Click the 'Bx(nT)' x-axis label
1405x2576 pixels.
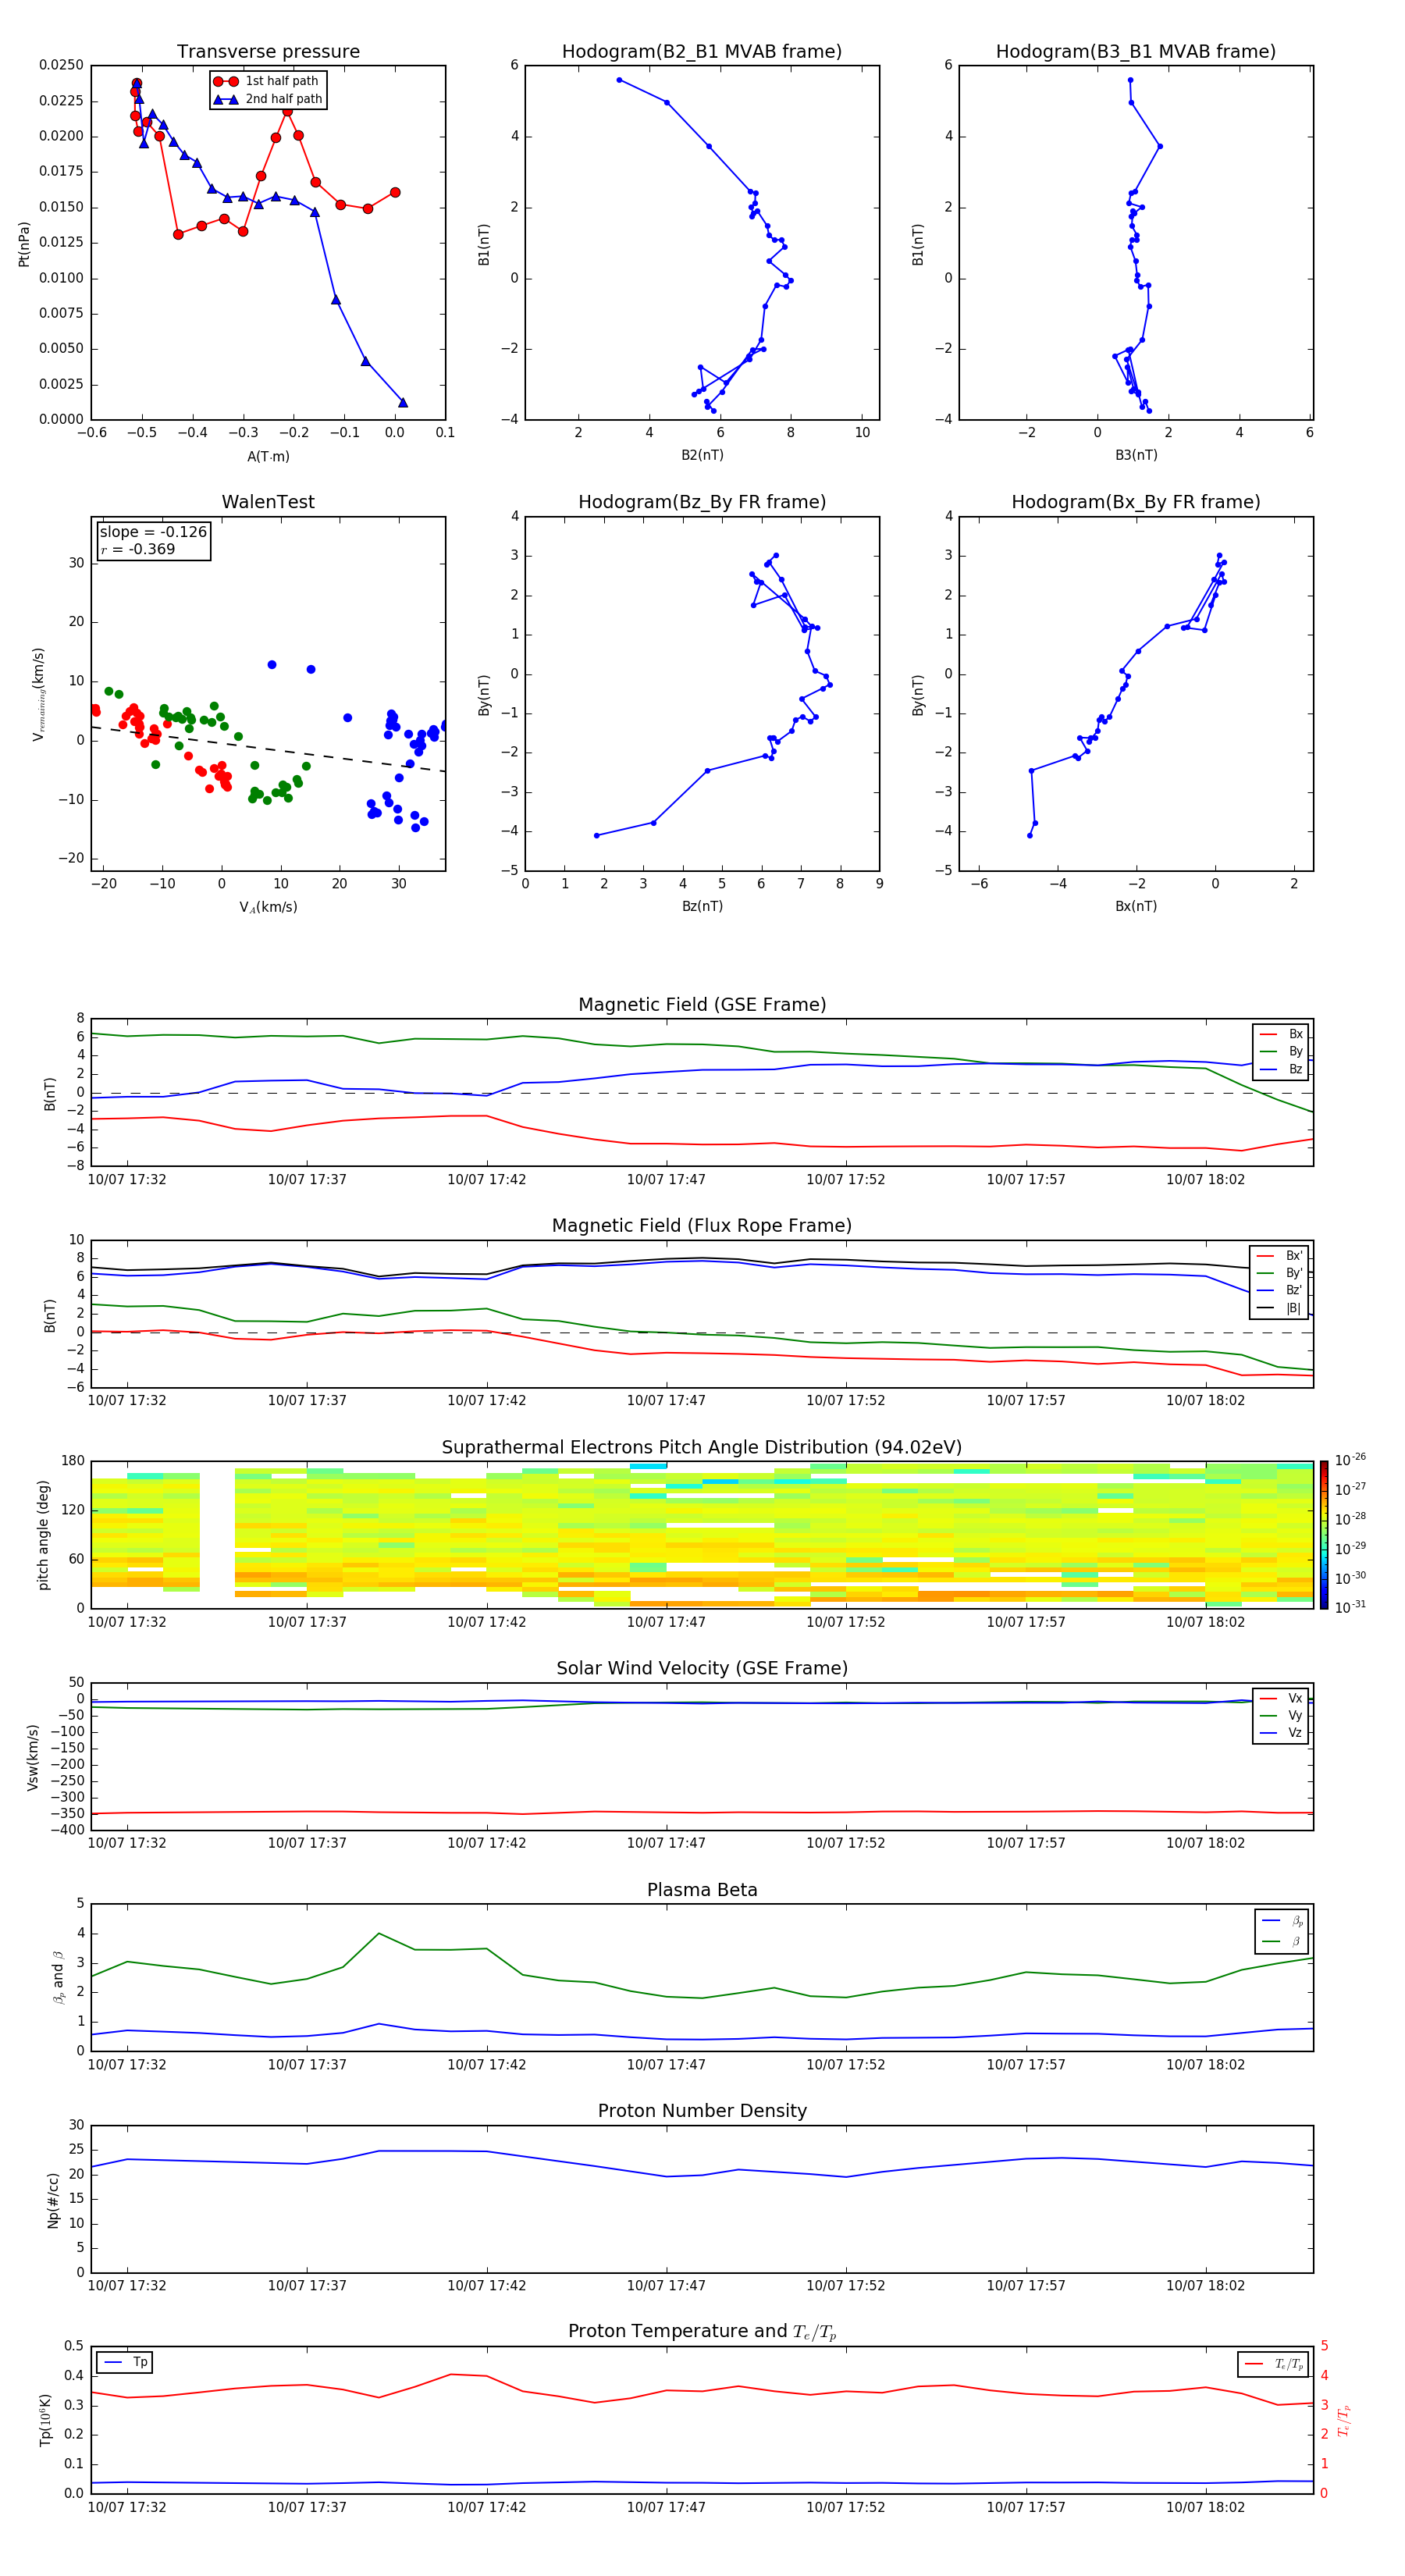point(1136,906)
